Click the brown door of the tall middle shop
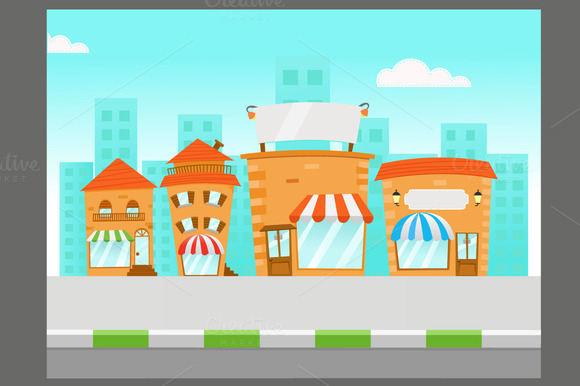Image resolution: width=580 pixels, height=386 pixels. click(279, 251)
